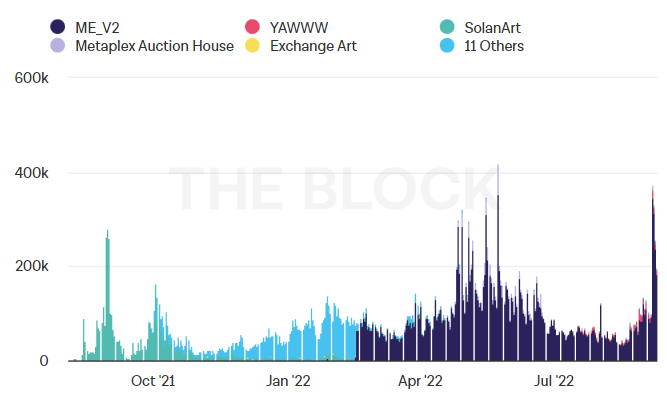Select the Jul '22 axis label

tap(554, 381)
